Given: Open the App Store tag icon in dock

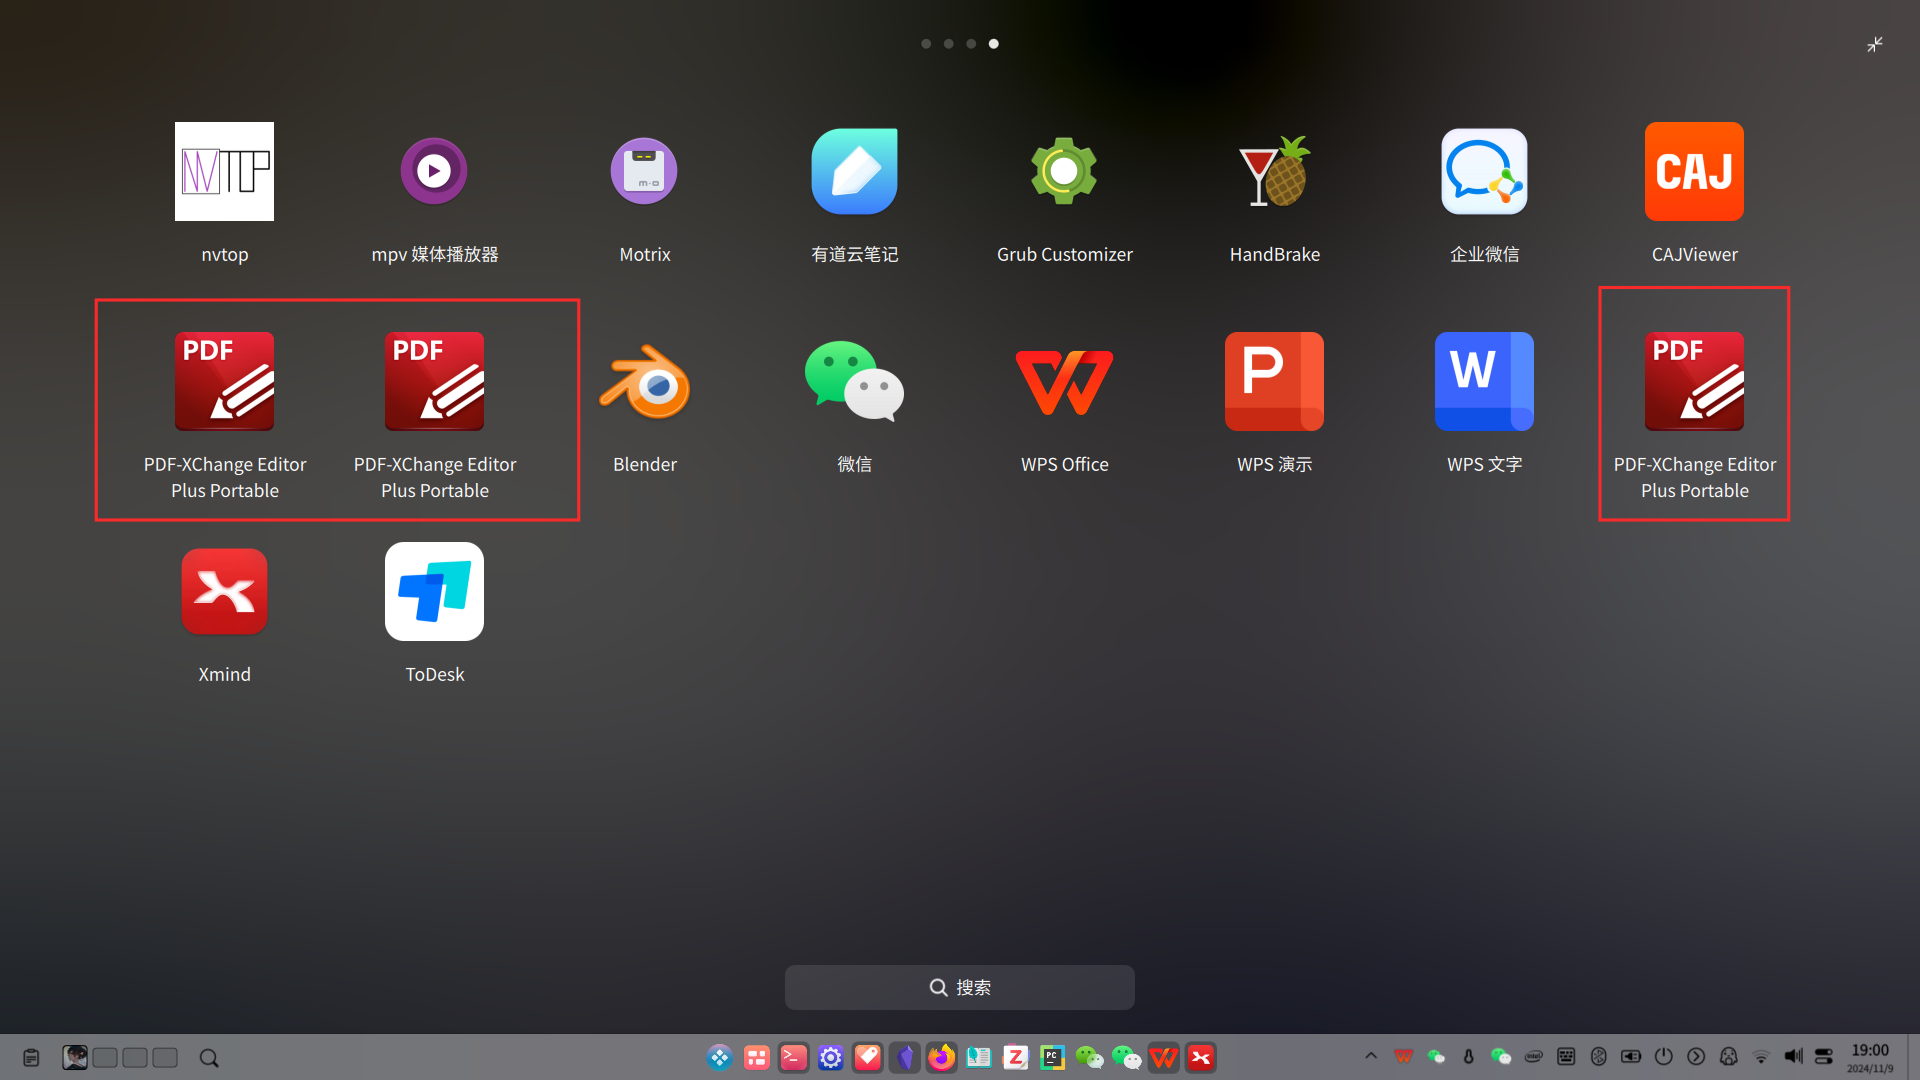Looking at the screenshot, I should click(868, 1057).
